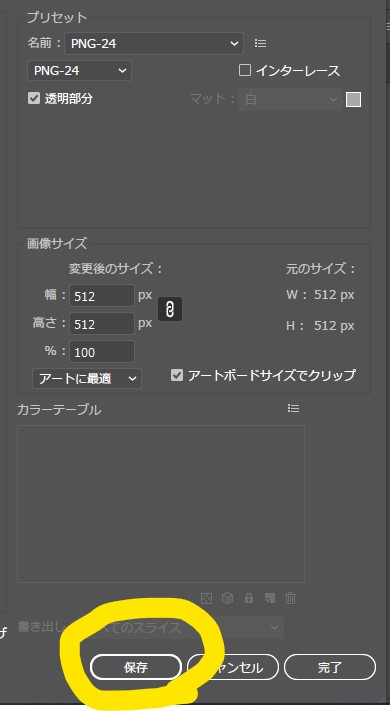Expand the PNG-24 file format dropdown
The image size is (390, 711).
tap(79, 71)
